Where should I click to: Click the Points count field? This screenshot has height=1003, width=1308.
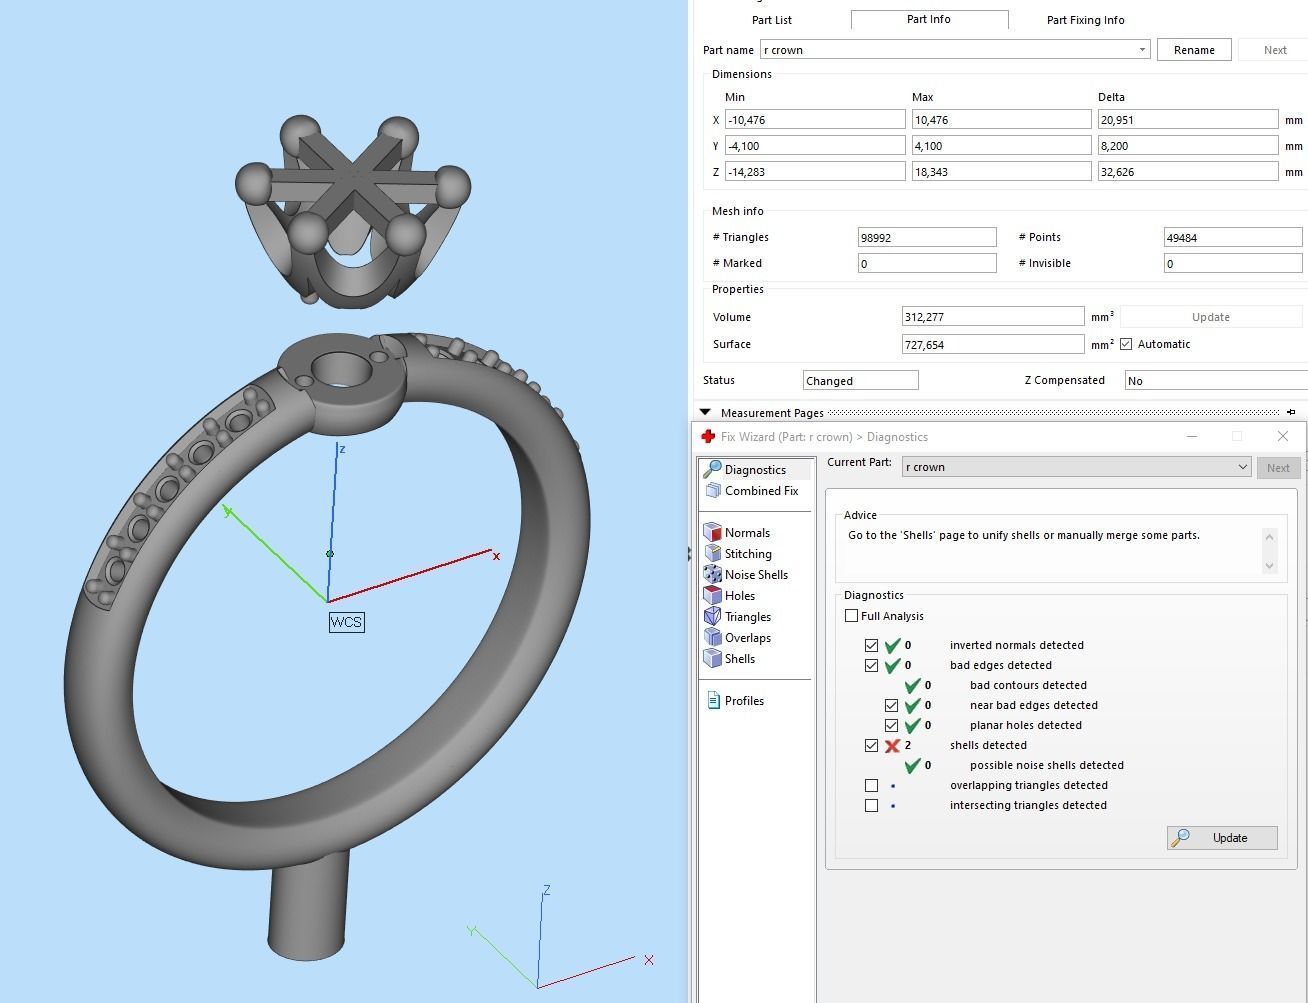pyautogui.click(x=1233, y=237)
